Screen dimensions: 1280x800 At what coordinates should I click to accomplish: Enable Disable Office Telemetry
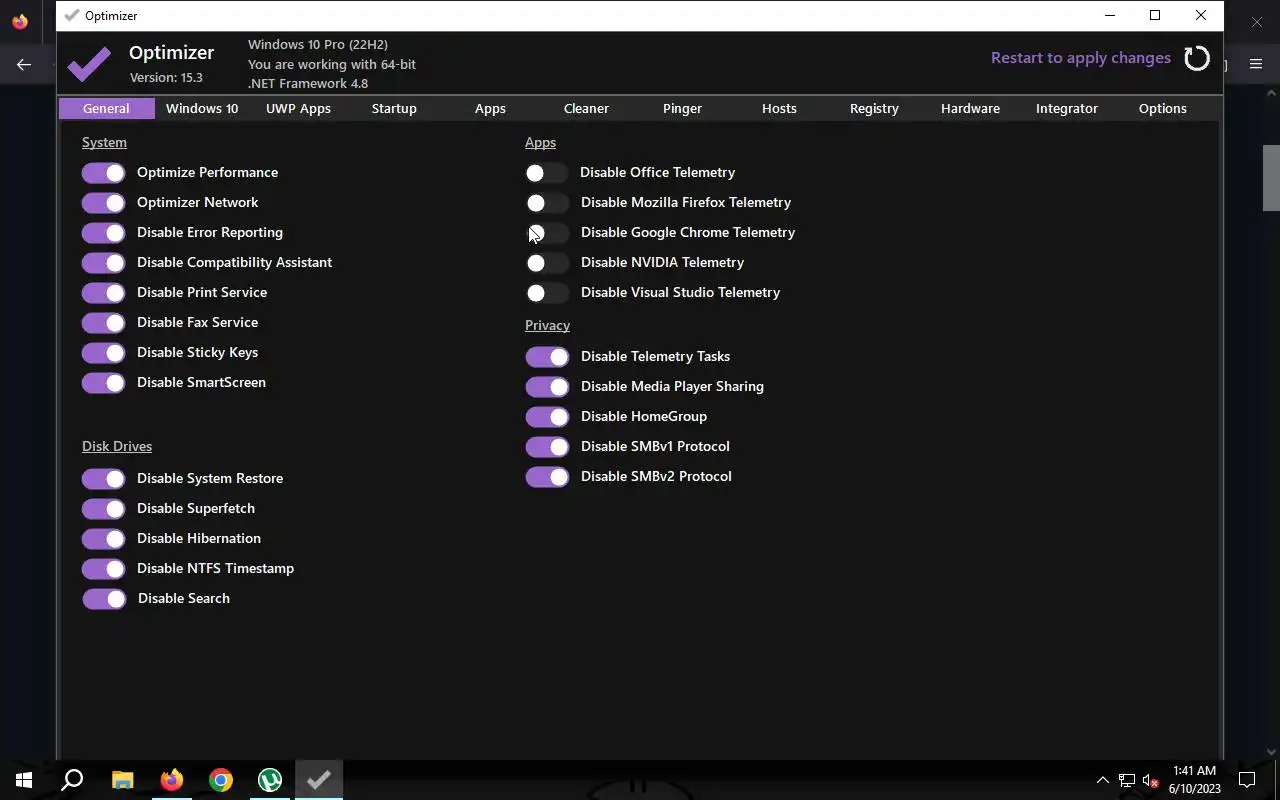pyautogui.click(x=547, y=173)
